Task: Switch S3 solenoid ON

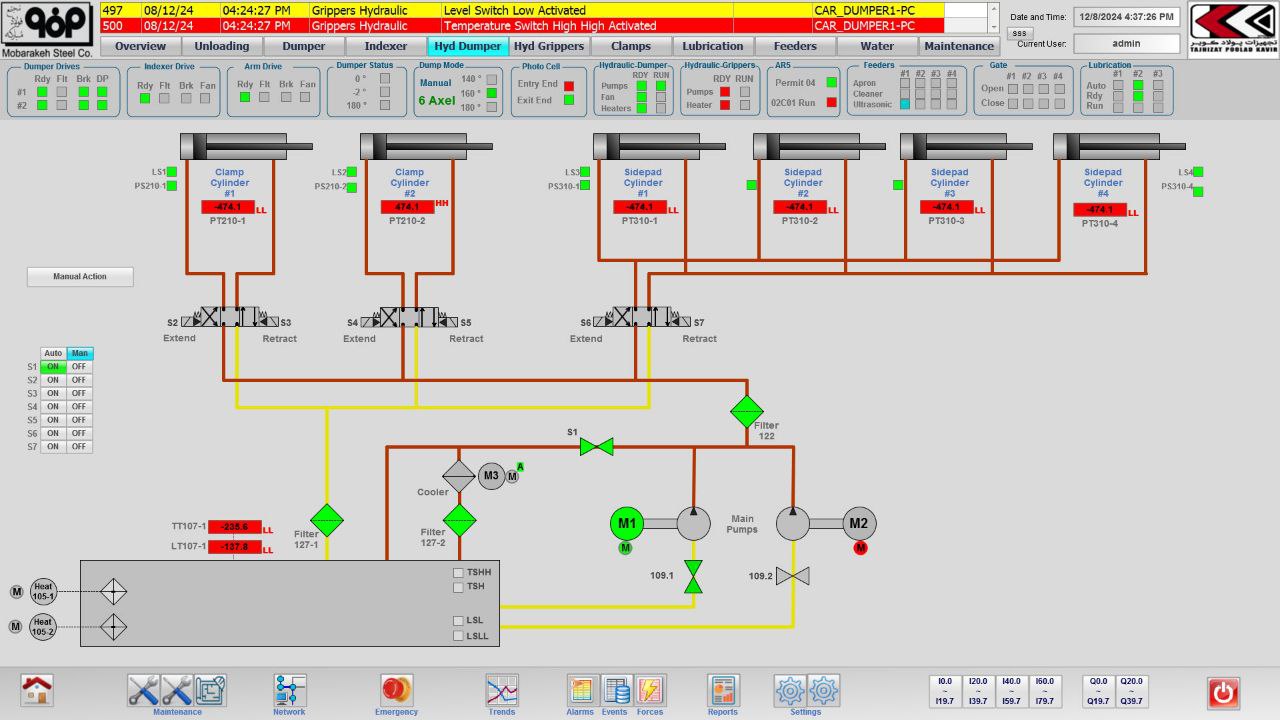Action: click(x=53, y=394)
